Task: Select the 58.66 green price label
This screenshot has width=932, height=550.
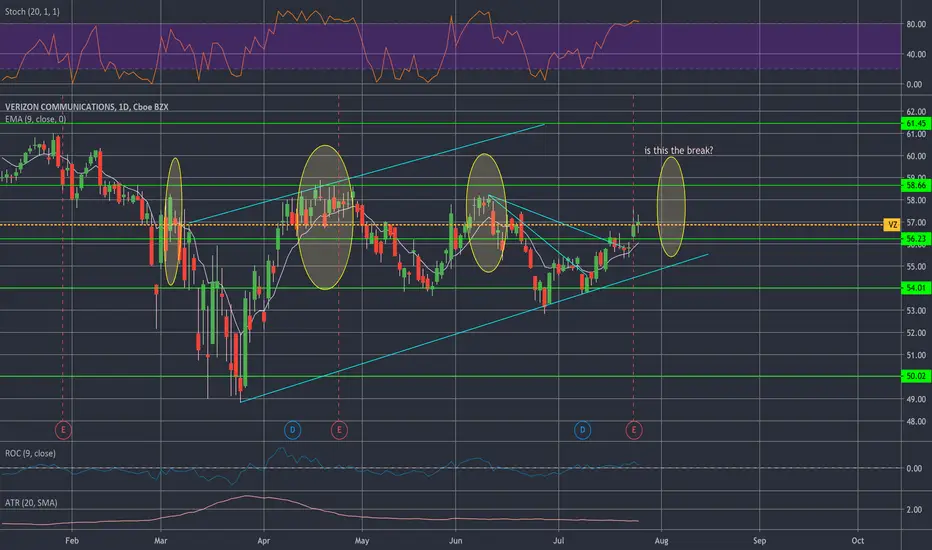Action: (915, 186)
